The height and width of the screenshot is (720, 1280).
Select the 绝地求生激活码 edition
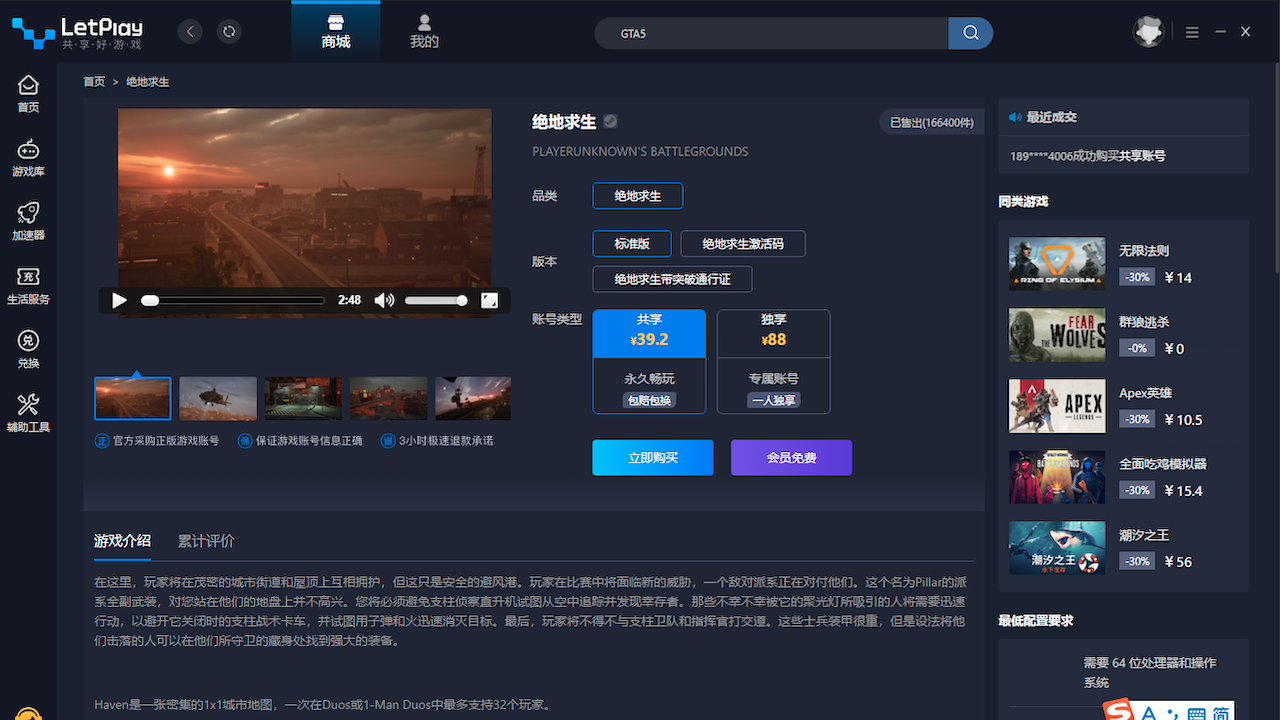(x=743, y=244)
